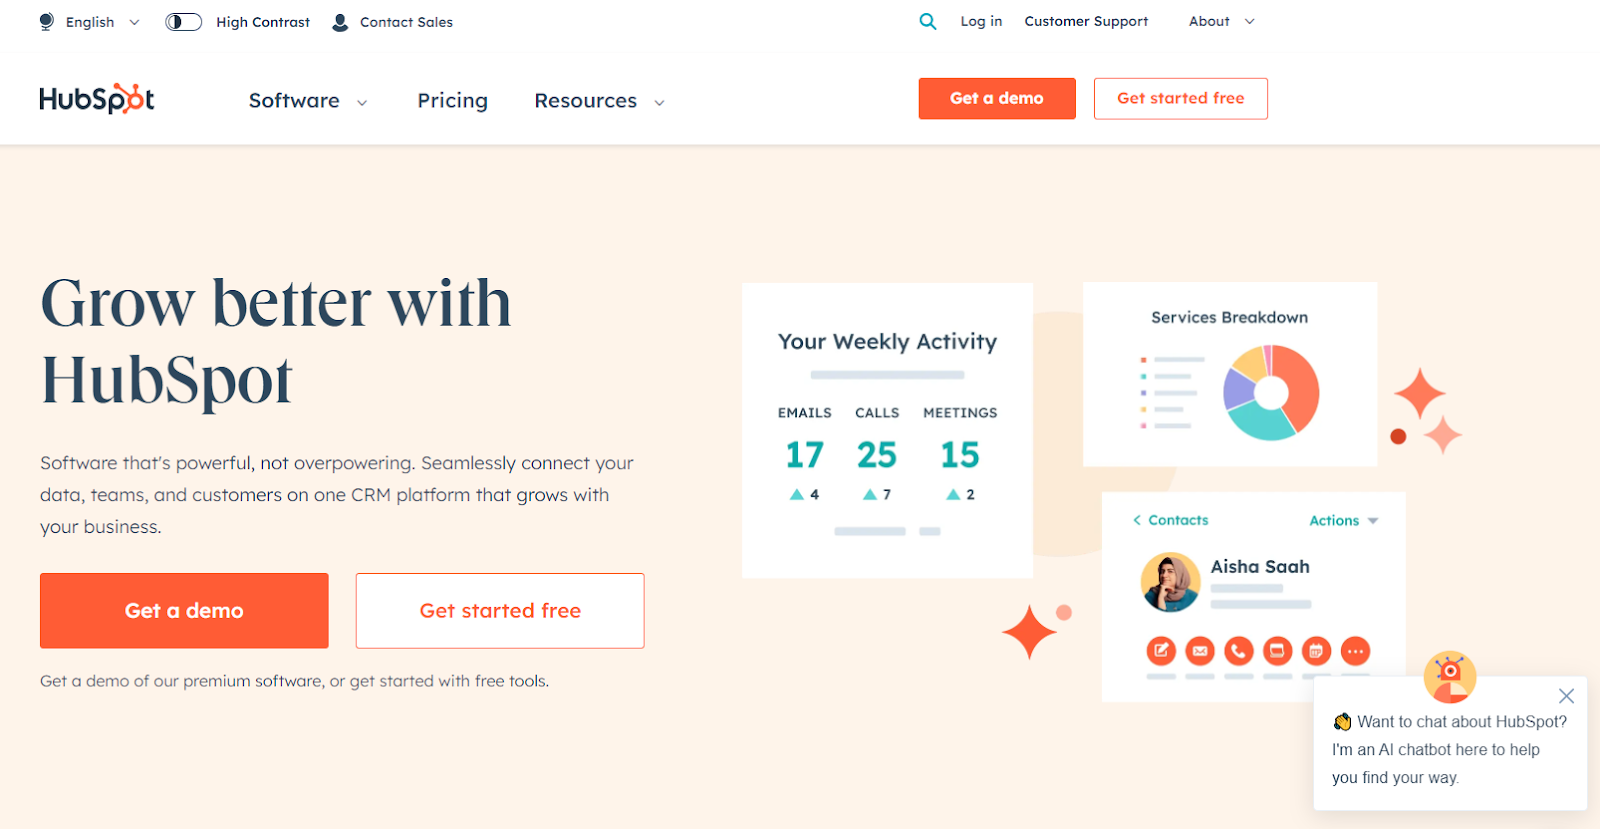Open the search magnifier icon

coord(928,21)
